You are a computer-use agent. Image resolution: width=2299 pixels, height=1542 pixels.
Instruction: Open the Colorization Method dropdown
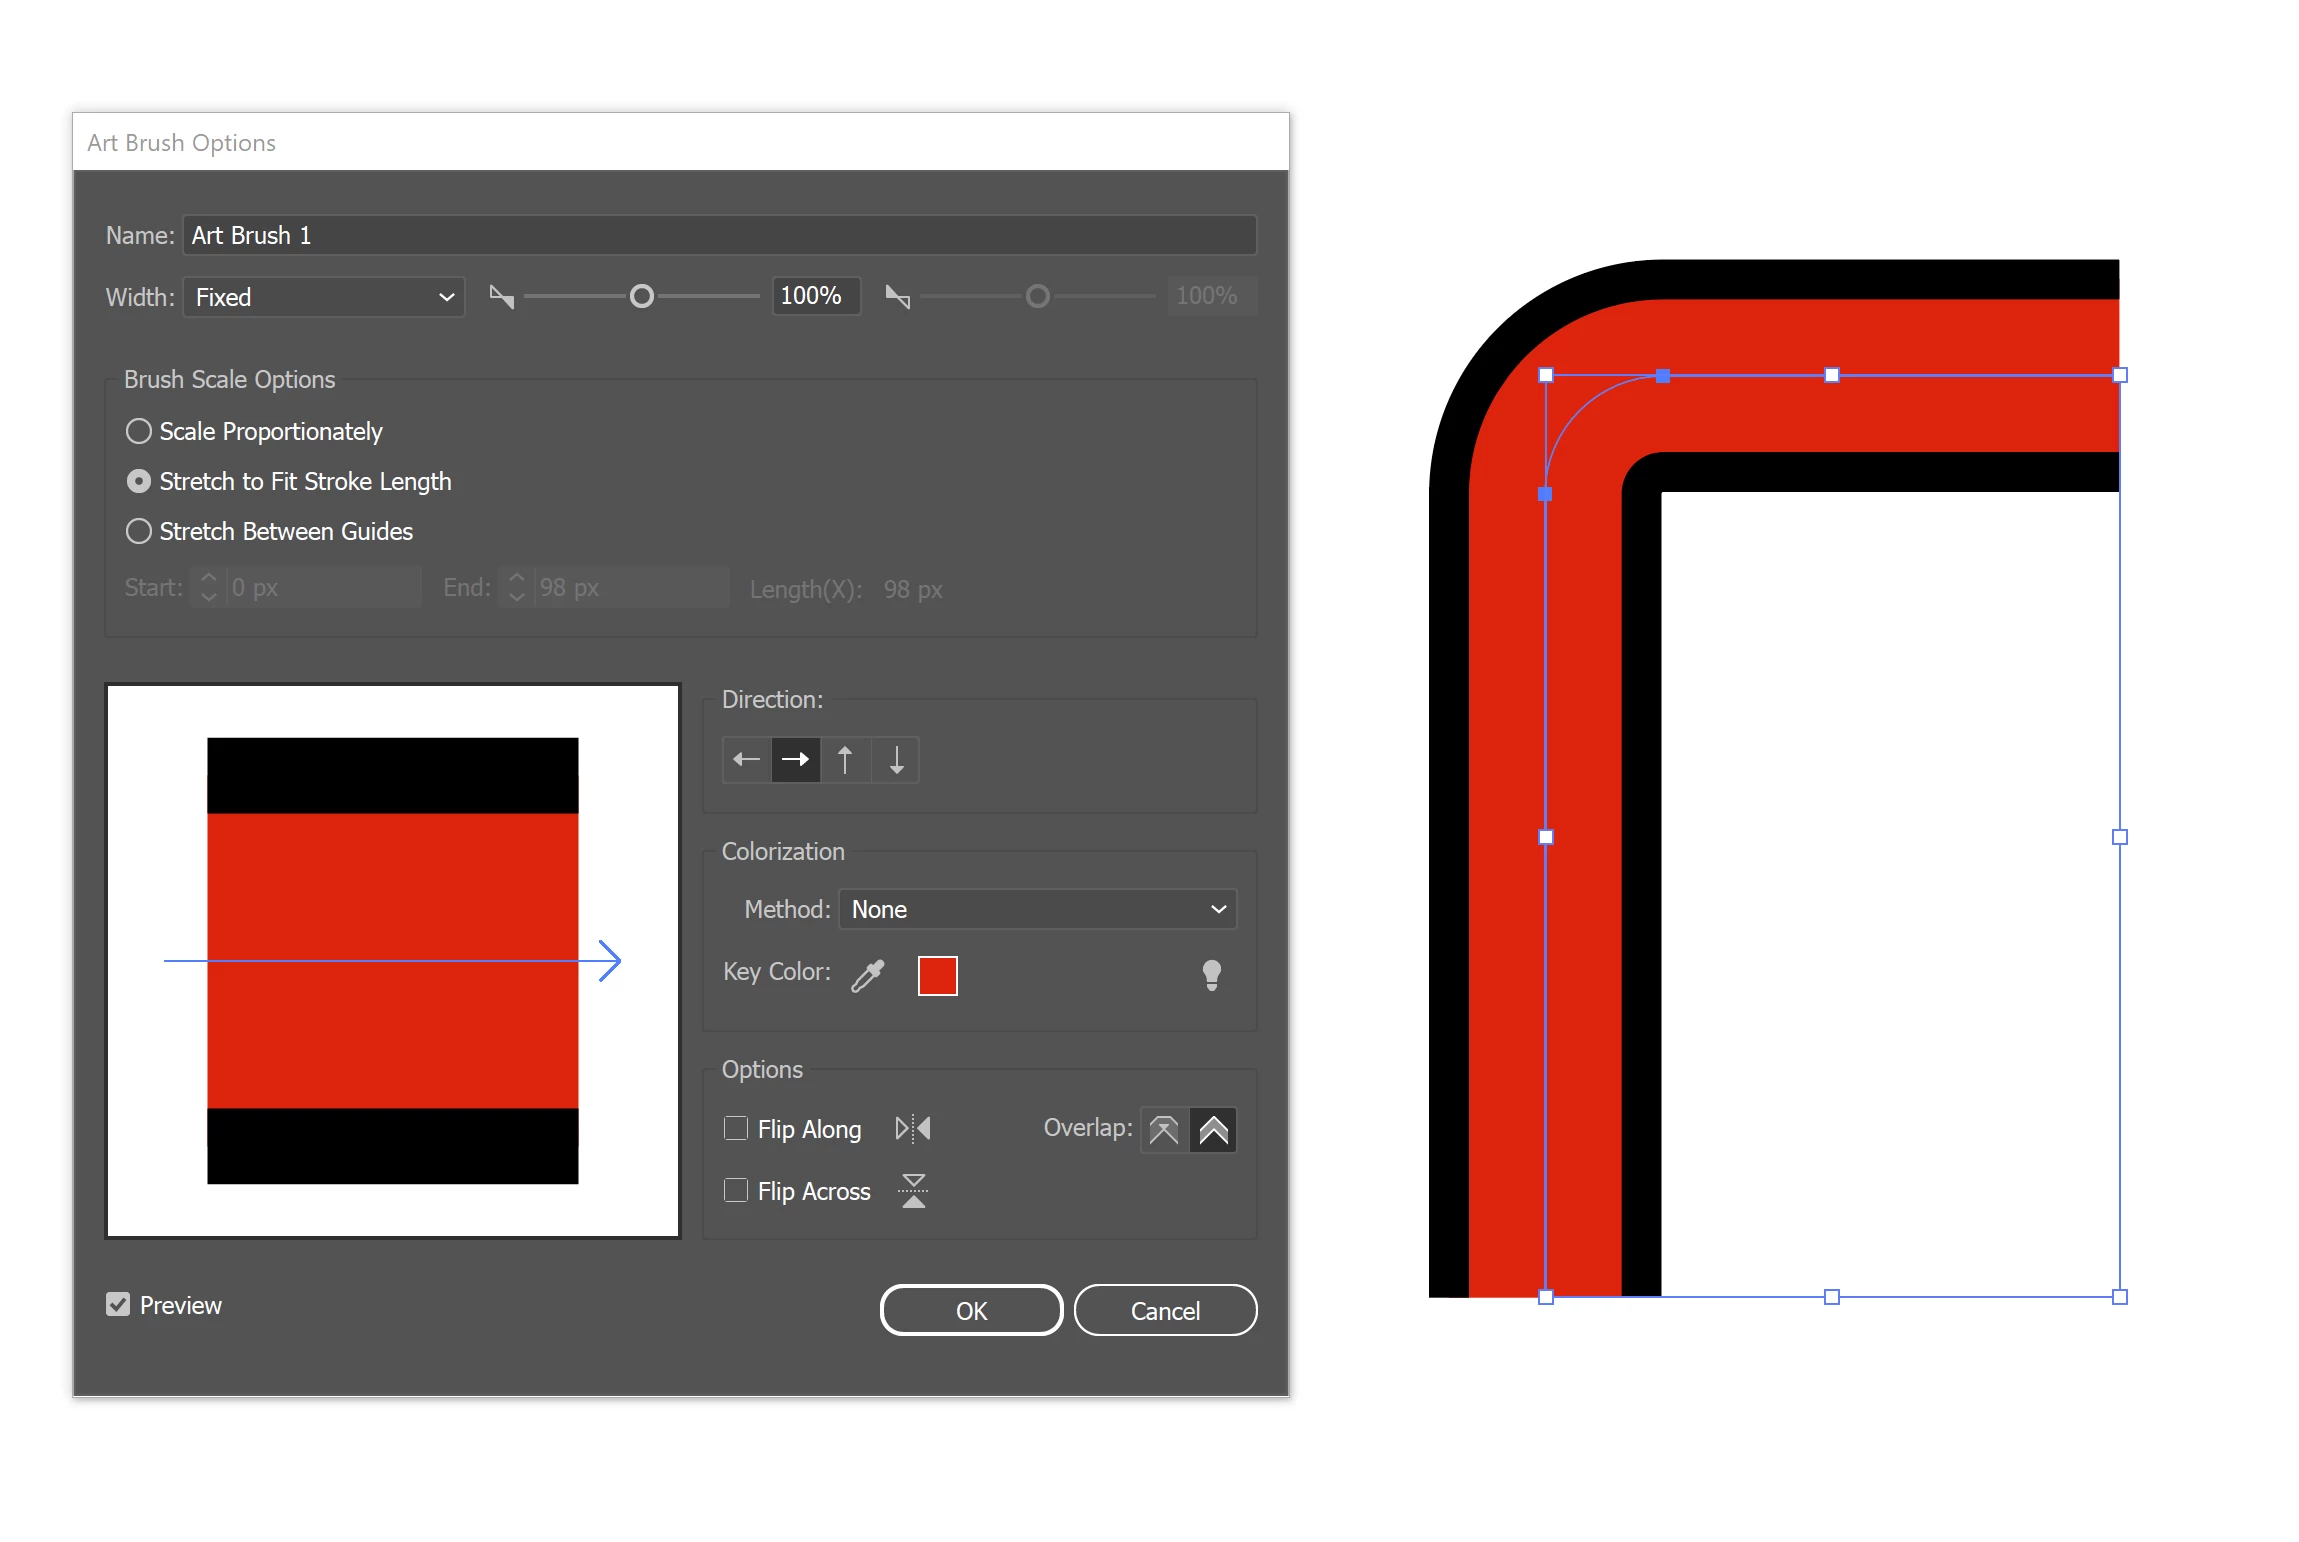point(1037,909)
